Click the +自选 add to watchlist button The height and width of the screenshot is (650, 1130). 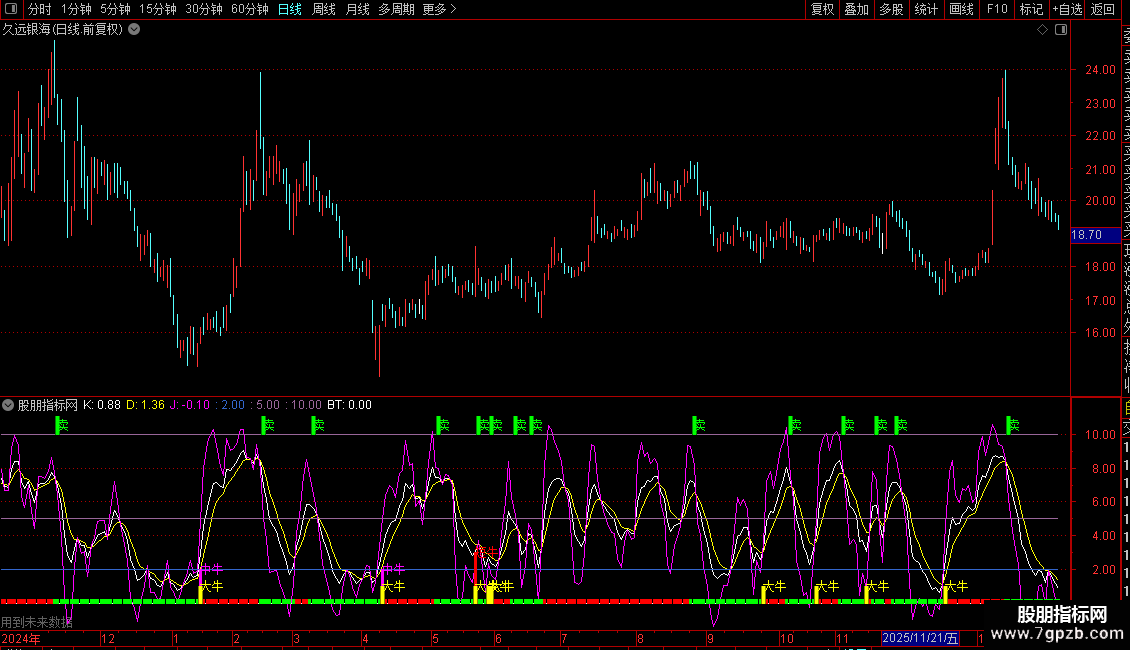point(1067,9)
